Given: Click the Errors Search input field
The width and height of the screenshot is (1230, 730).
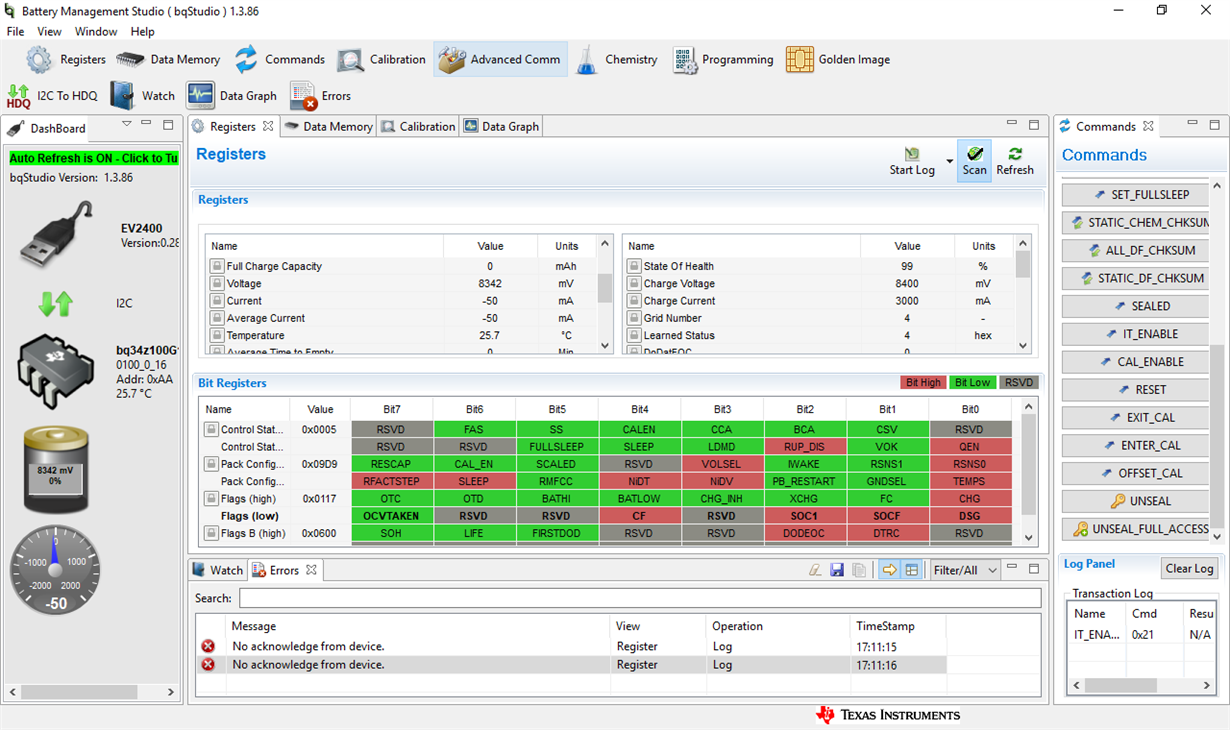Looking at the screenshot, I should tap(640, 598).
